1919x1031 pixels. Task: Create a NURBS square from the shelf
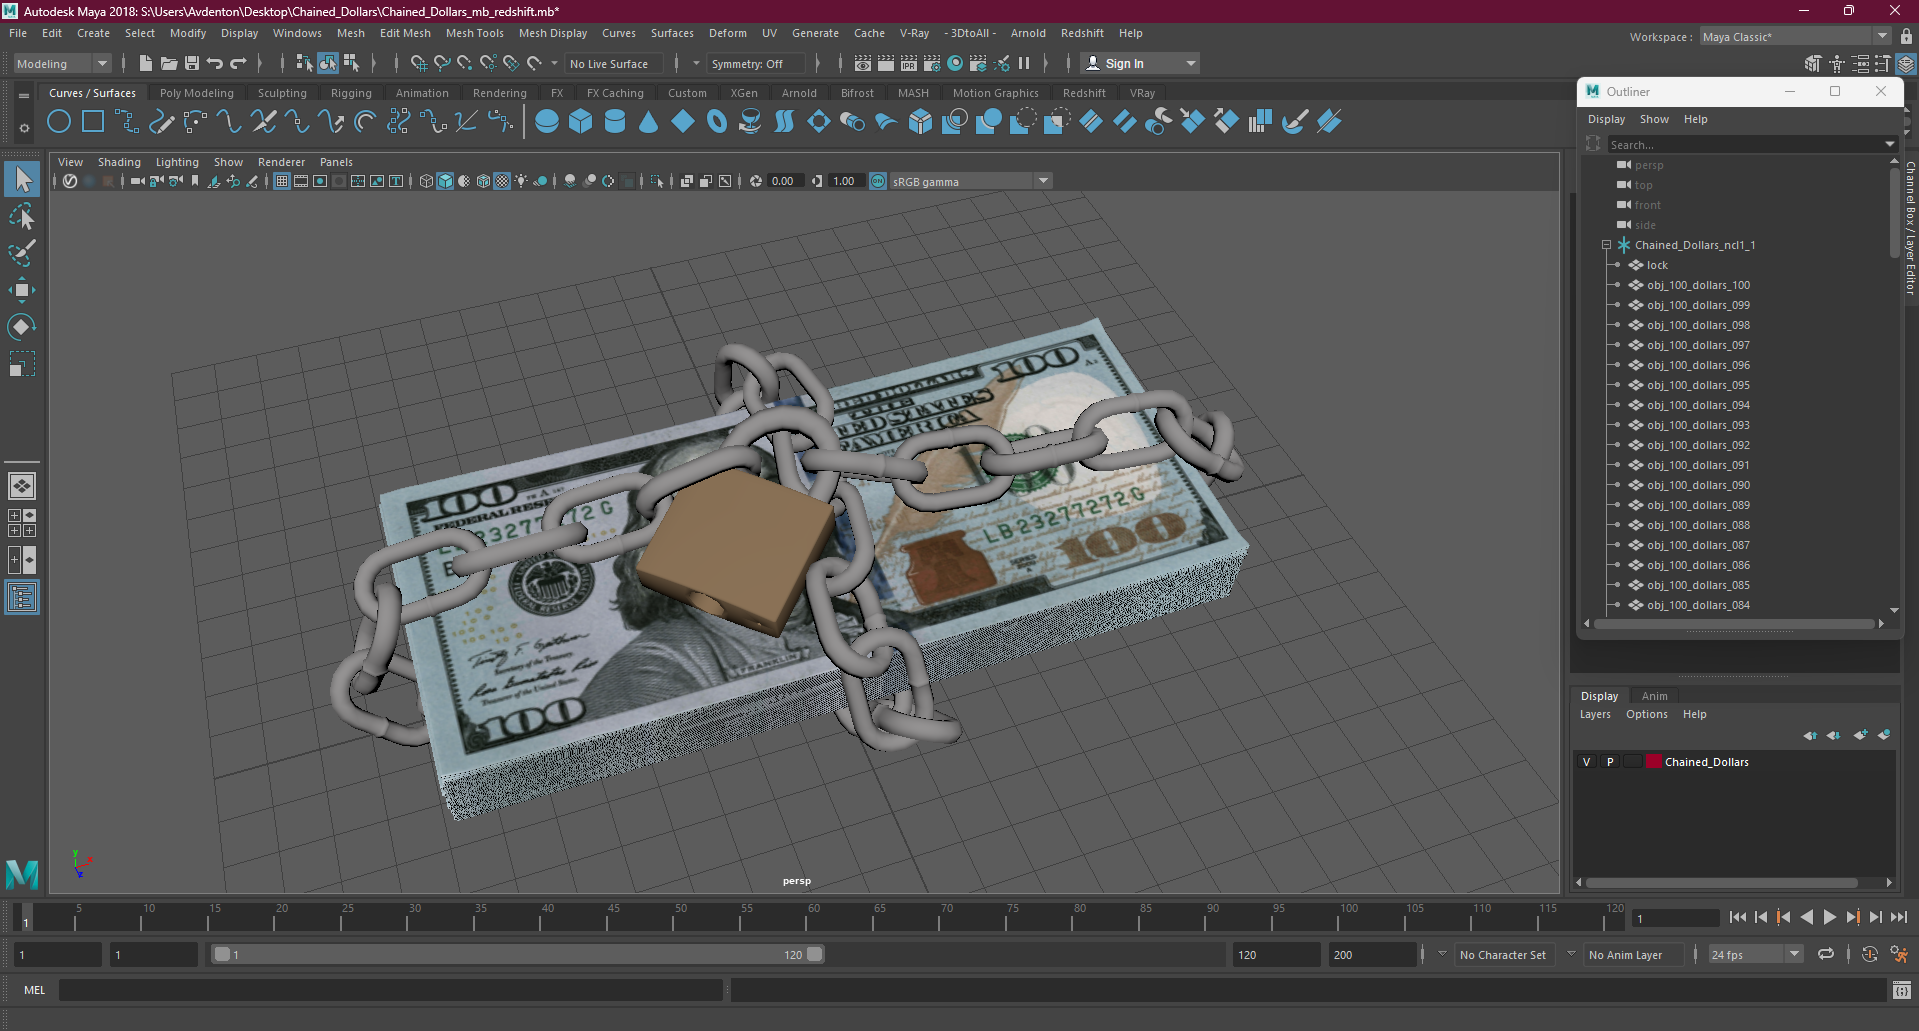[x=93, y=122]
